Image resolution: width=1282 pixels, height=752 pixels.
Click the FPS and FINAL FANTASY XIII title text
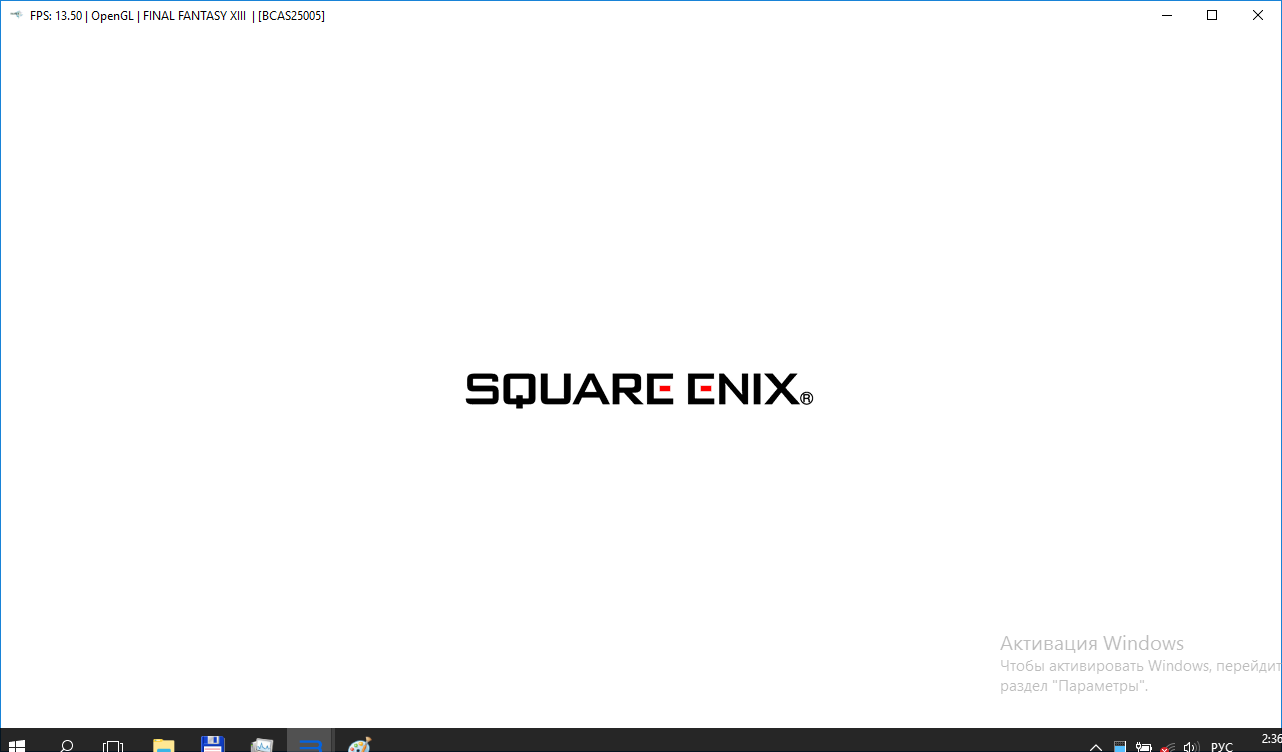tap(177, 16)
